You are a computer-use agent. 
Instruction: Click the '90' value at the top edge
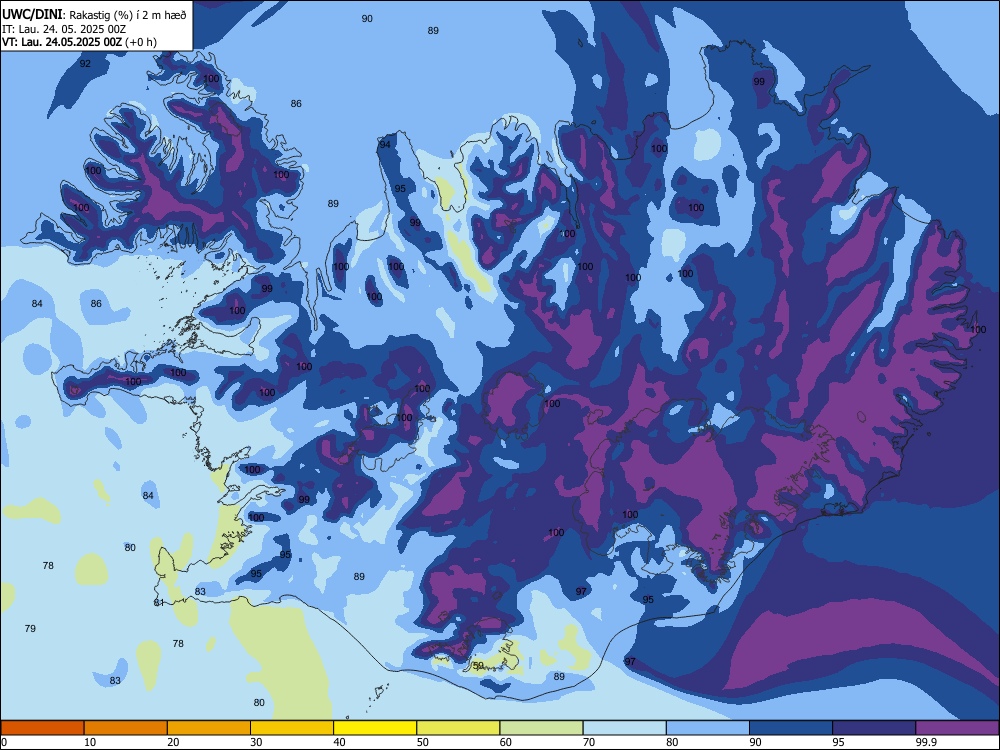(367, 18)
